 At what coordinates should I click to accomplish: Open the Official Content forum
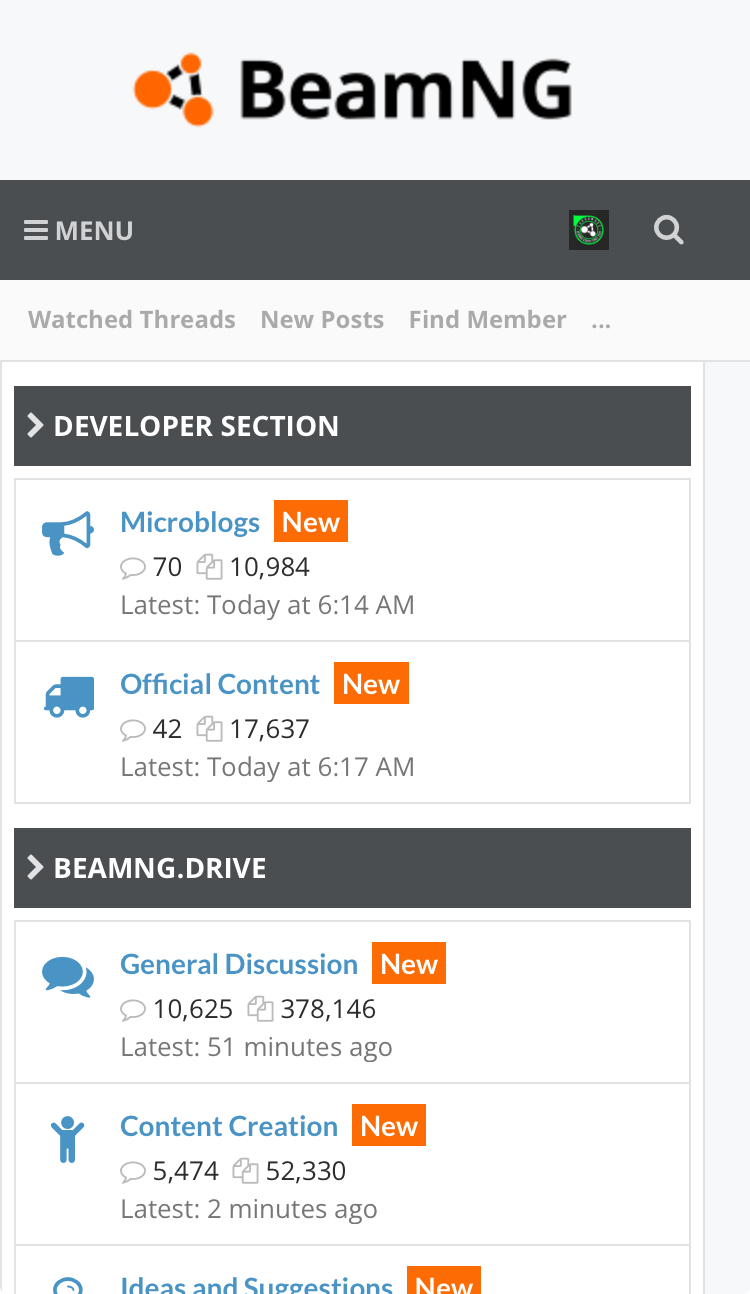pos(220,684)
